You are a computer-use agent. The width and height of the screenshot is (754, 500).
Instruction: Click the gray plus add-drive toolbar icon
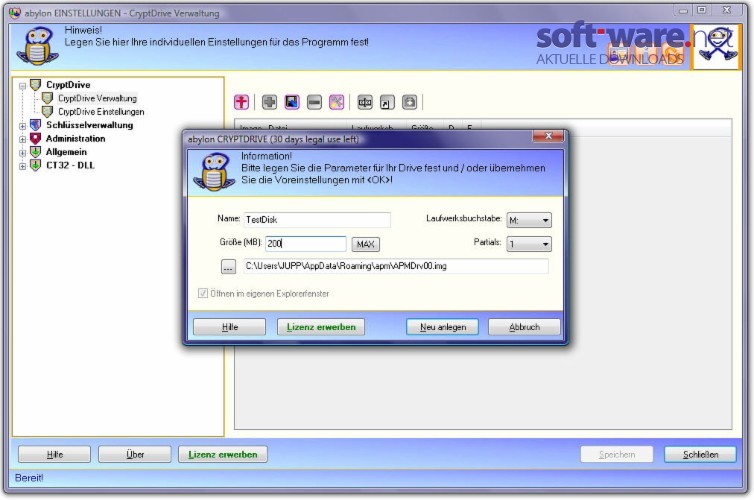[x=269, y=102]
